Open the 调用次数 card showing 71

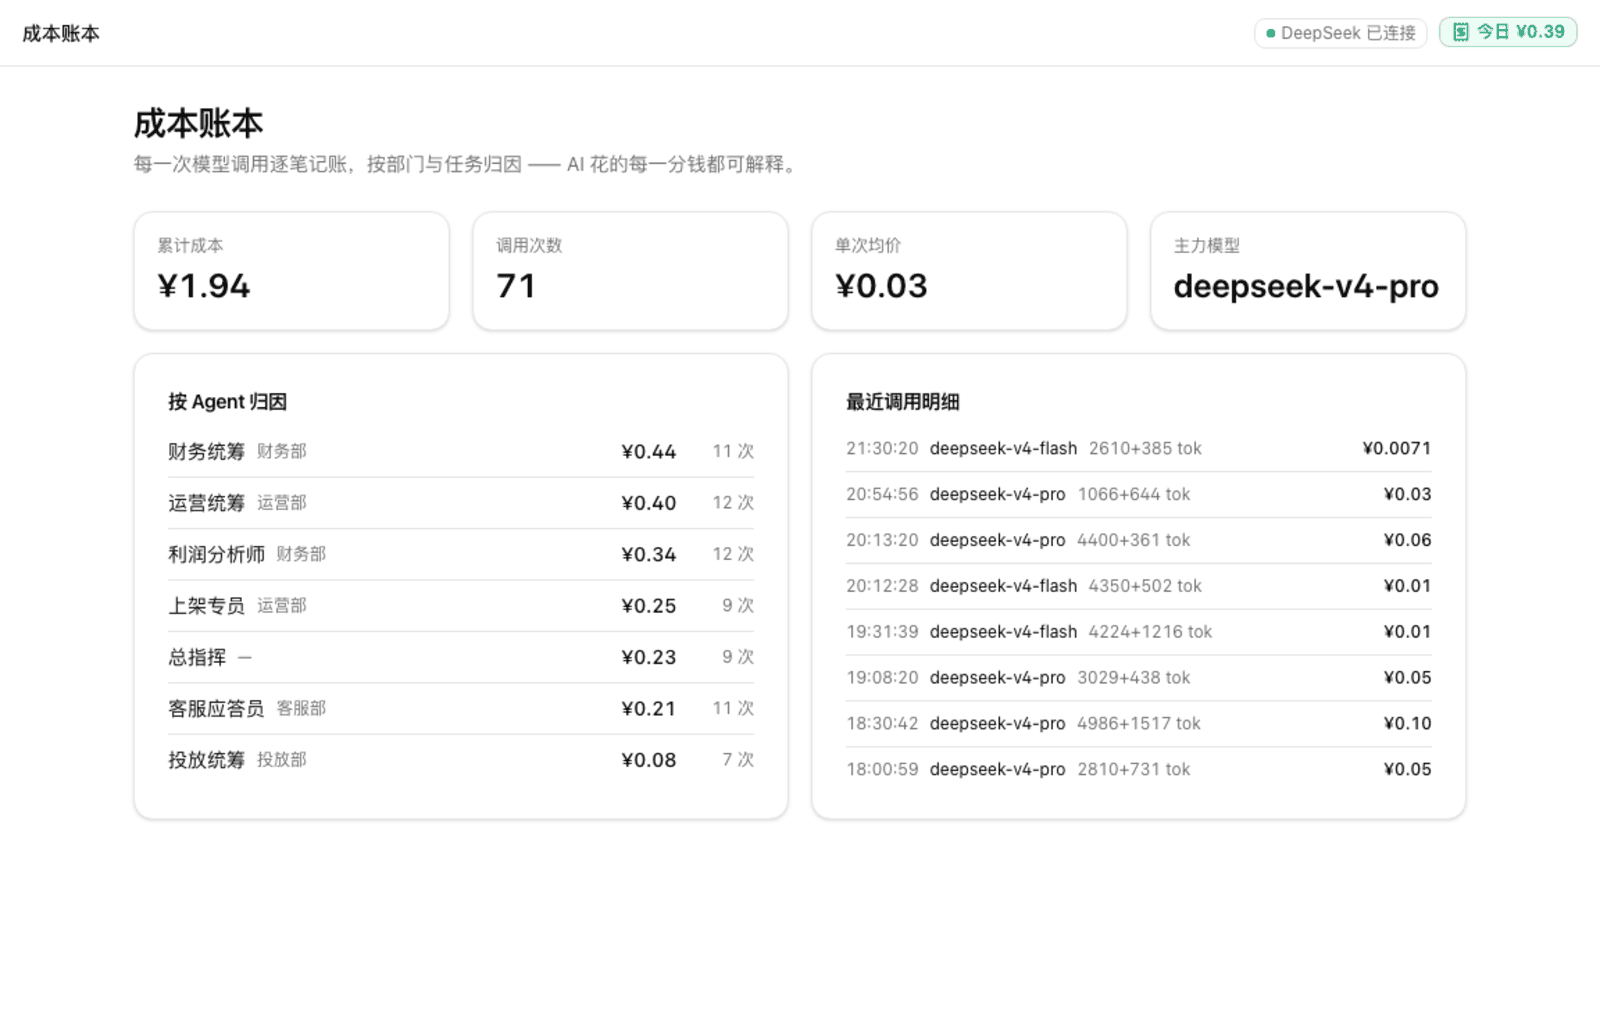630,271
